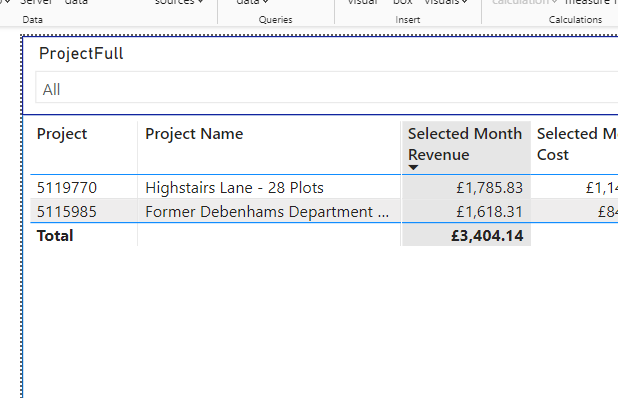
Task: Select revenue value £1,618.31
Action: pos(490,212)
